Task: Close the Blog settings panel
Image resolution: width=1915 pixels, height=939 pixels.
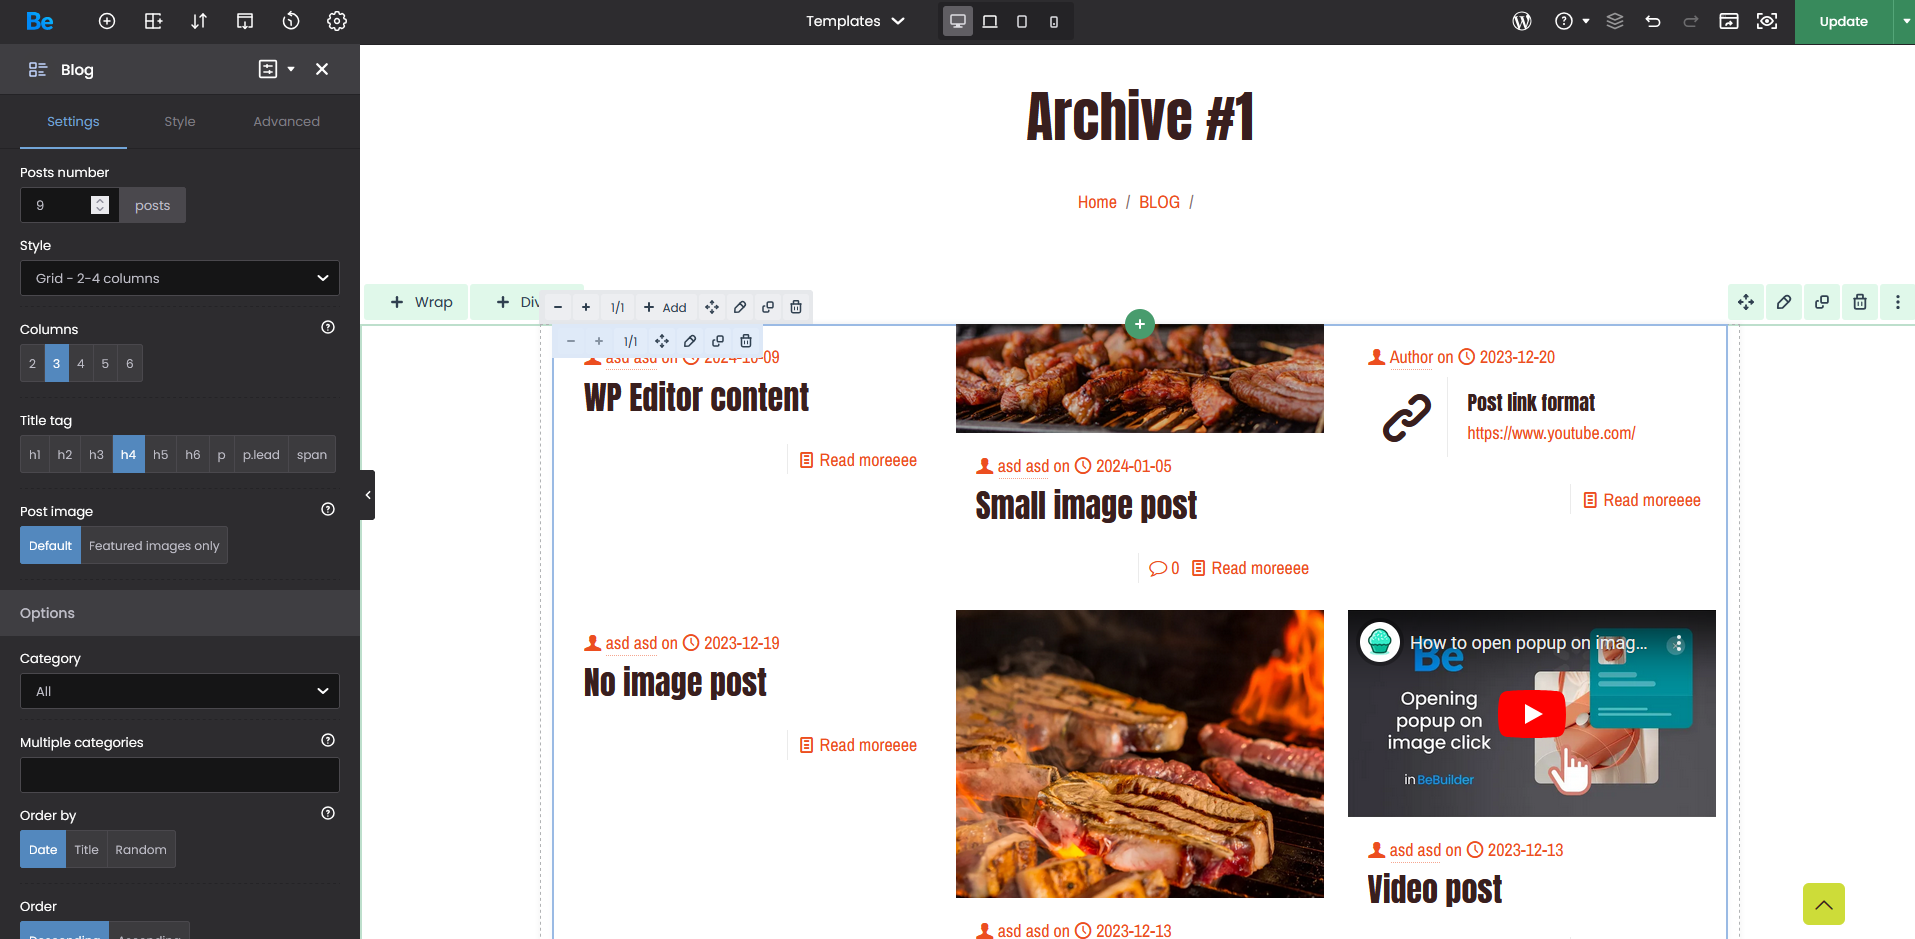Action: tap(322, 69)
